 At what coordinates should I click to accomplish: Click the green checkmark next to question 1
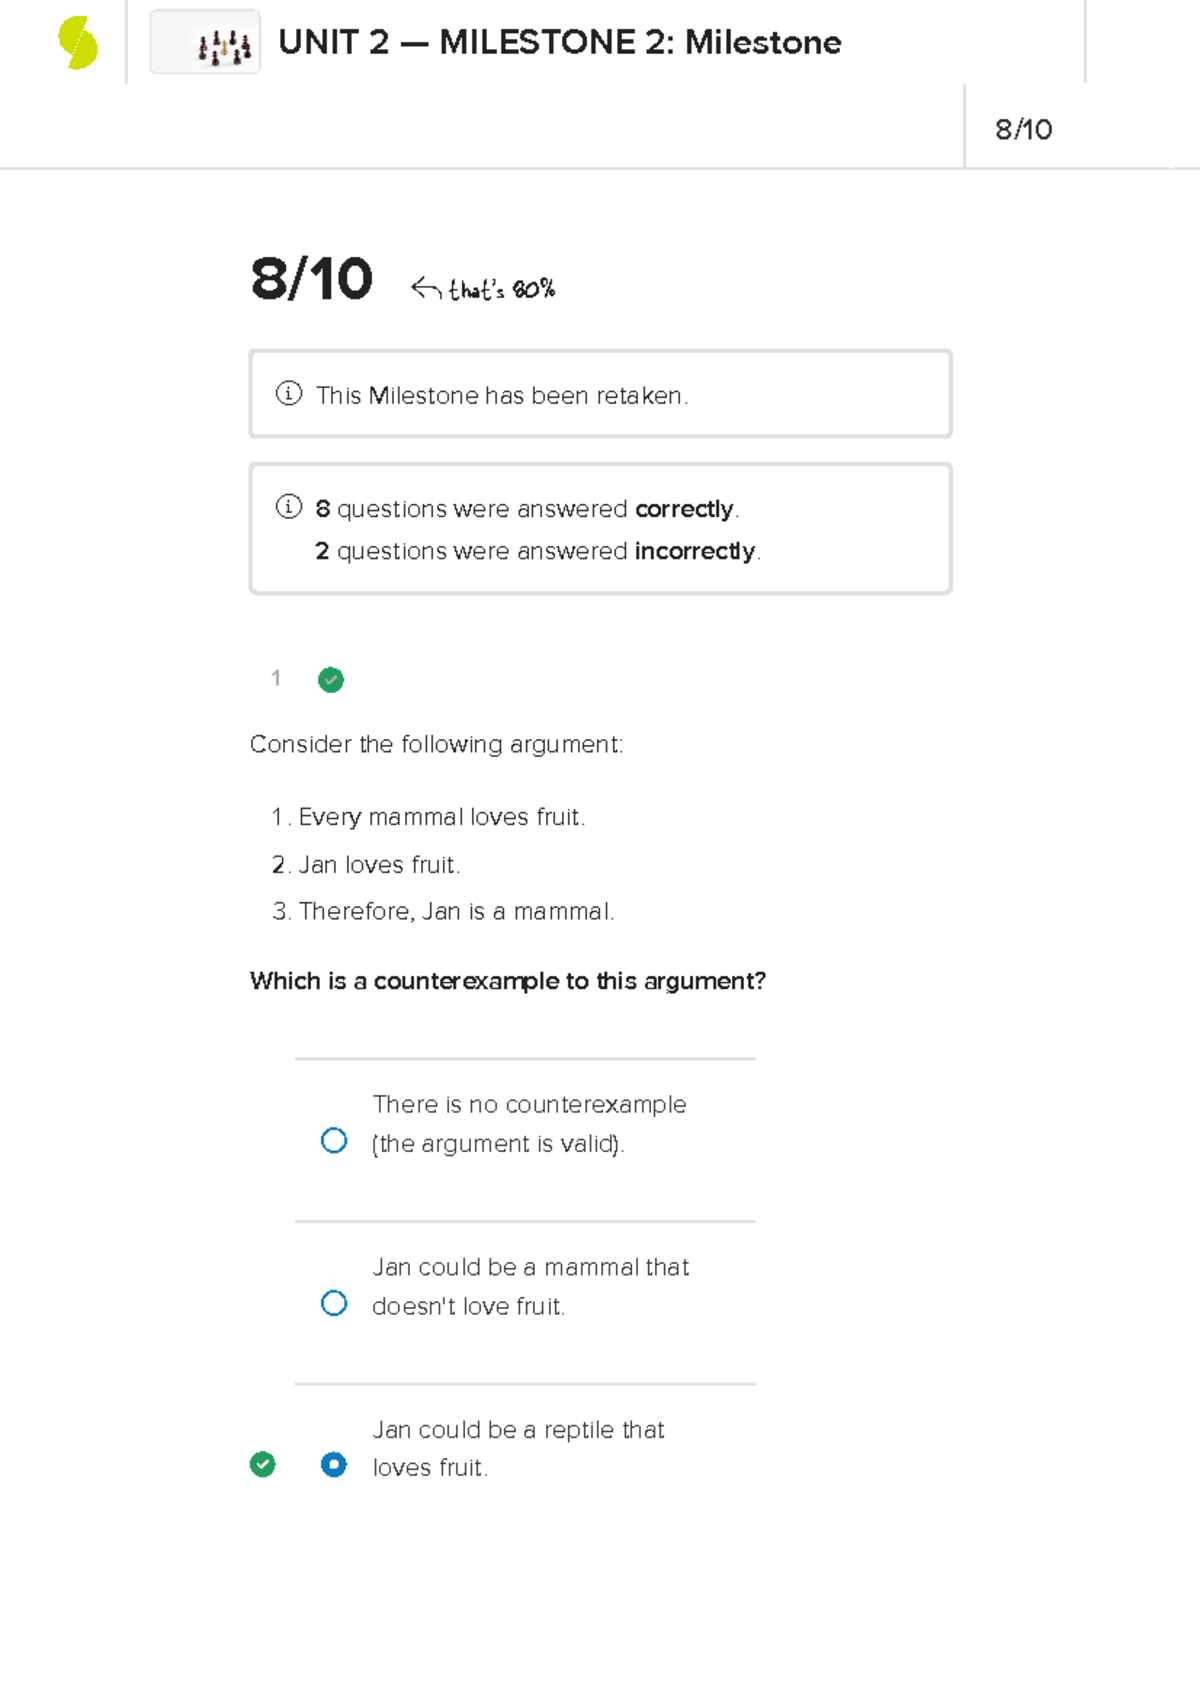[331, 680]
